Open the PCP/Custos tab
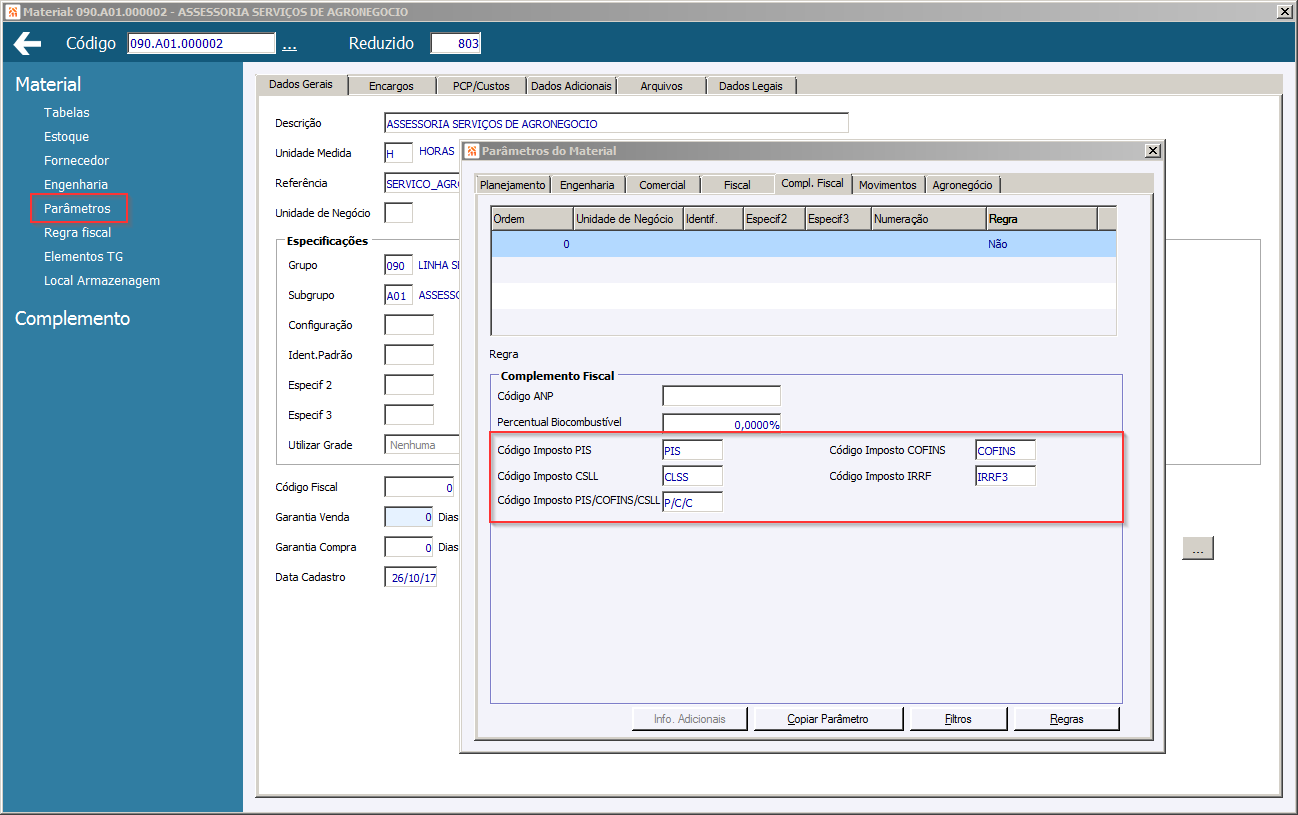This screenshot has height=815, width=1298. click(481, 86)
